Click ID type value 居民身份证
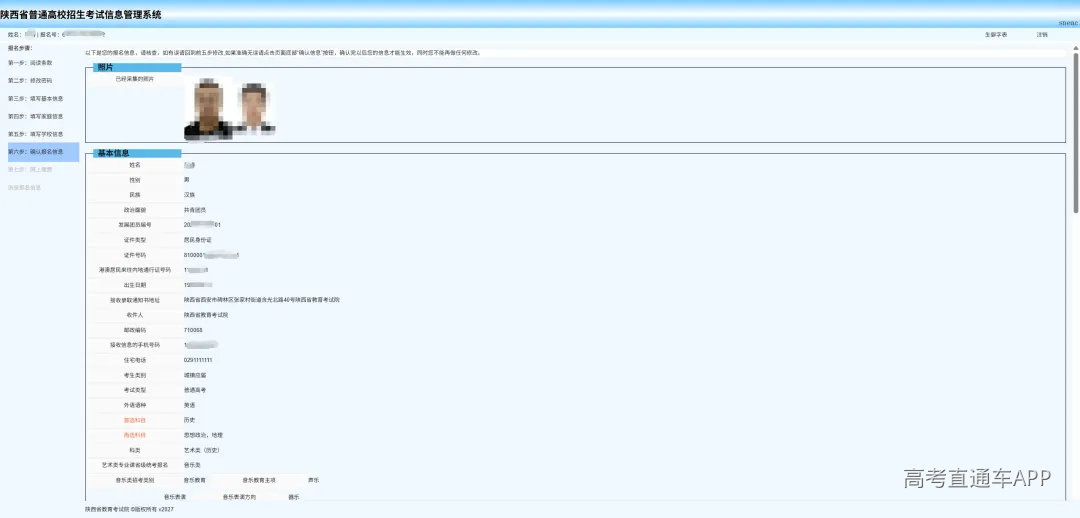Screen dimensions: 1080x518 [x=198, y=240]
